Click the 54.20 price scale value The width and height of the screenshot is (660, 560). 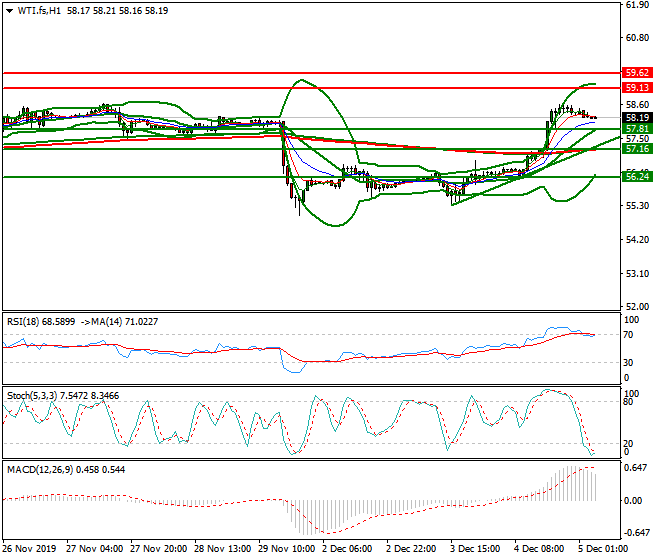coord(637,240)
